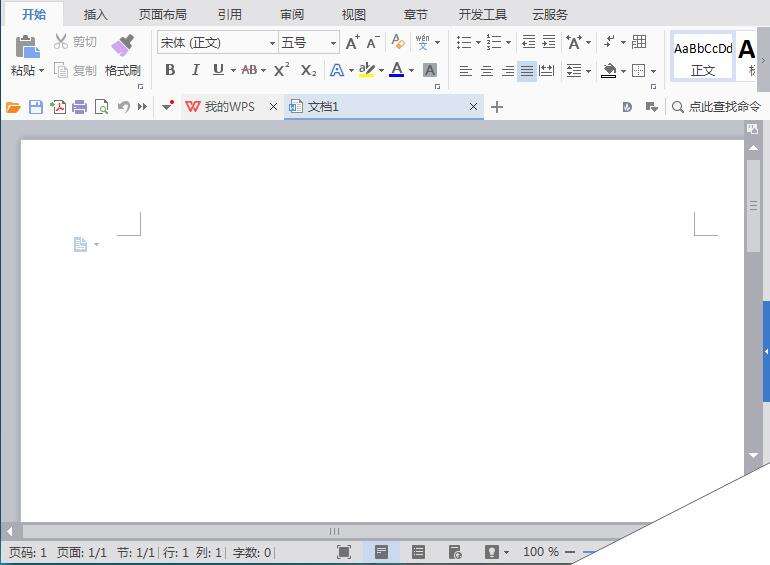
Task: Open file with folder icon
Action: 13,107
